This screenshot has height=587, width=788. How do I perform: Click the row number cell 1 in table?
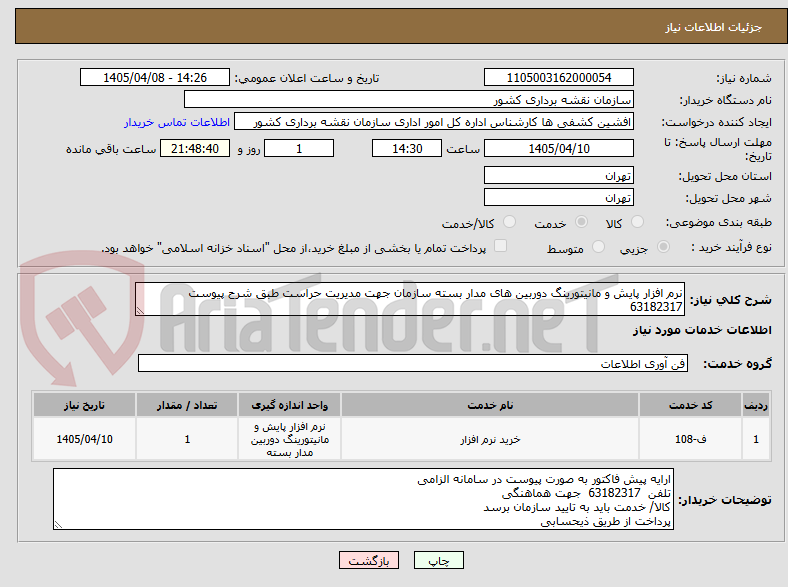tap(756, 439)
